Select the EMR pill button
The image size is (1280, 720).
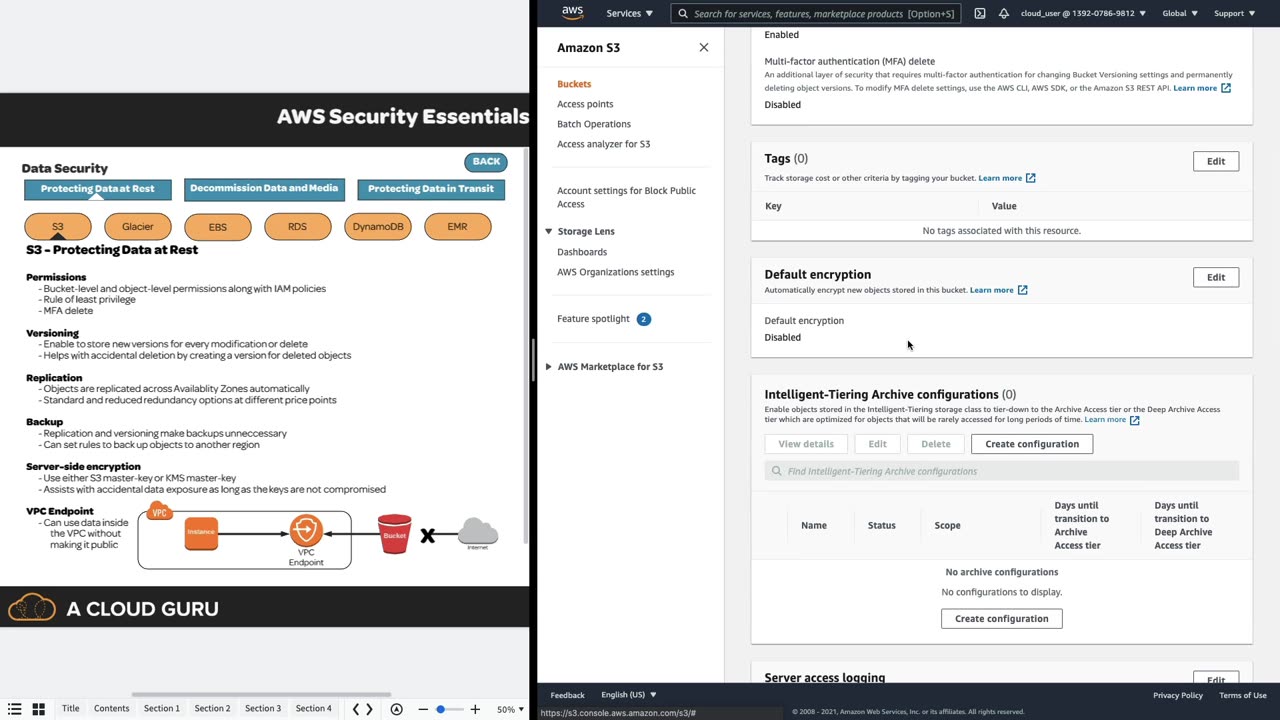(457, 227)
